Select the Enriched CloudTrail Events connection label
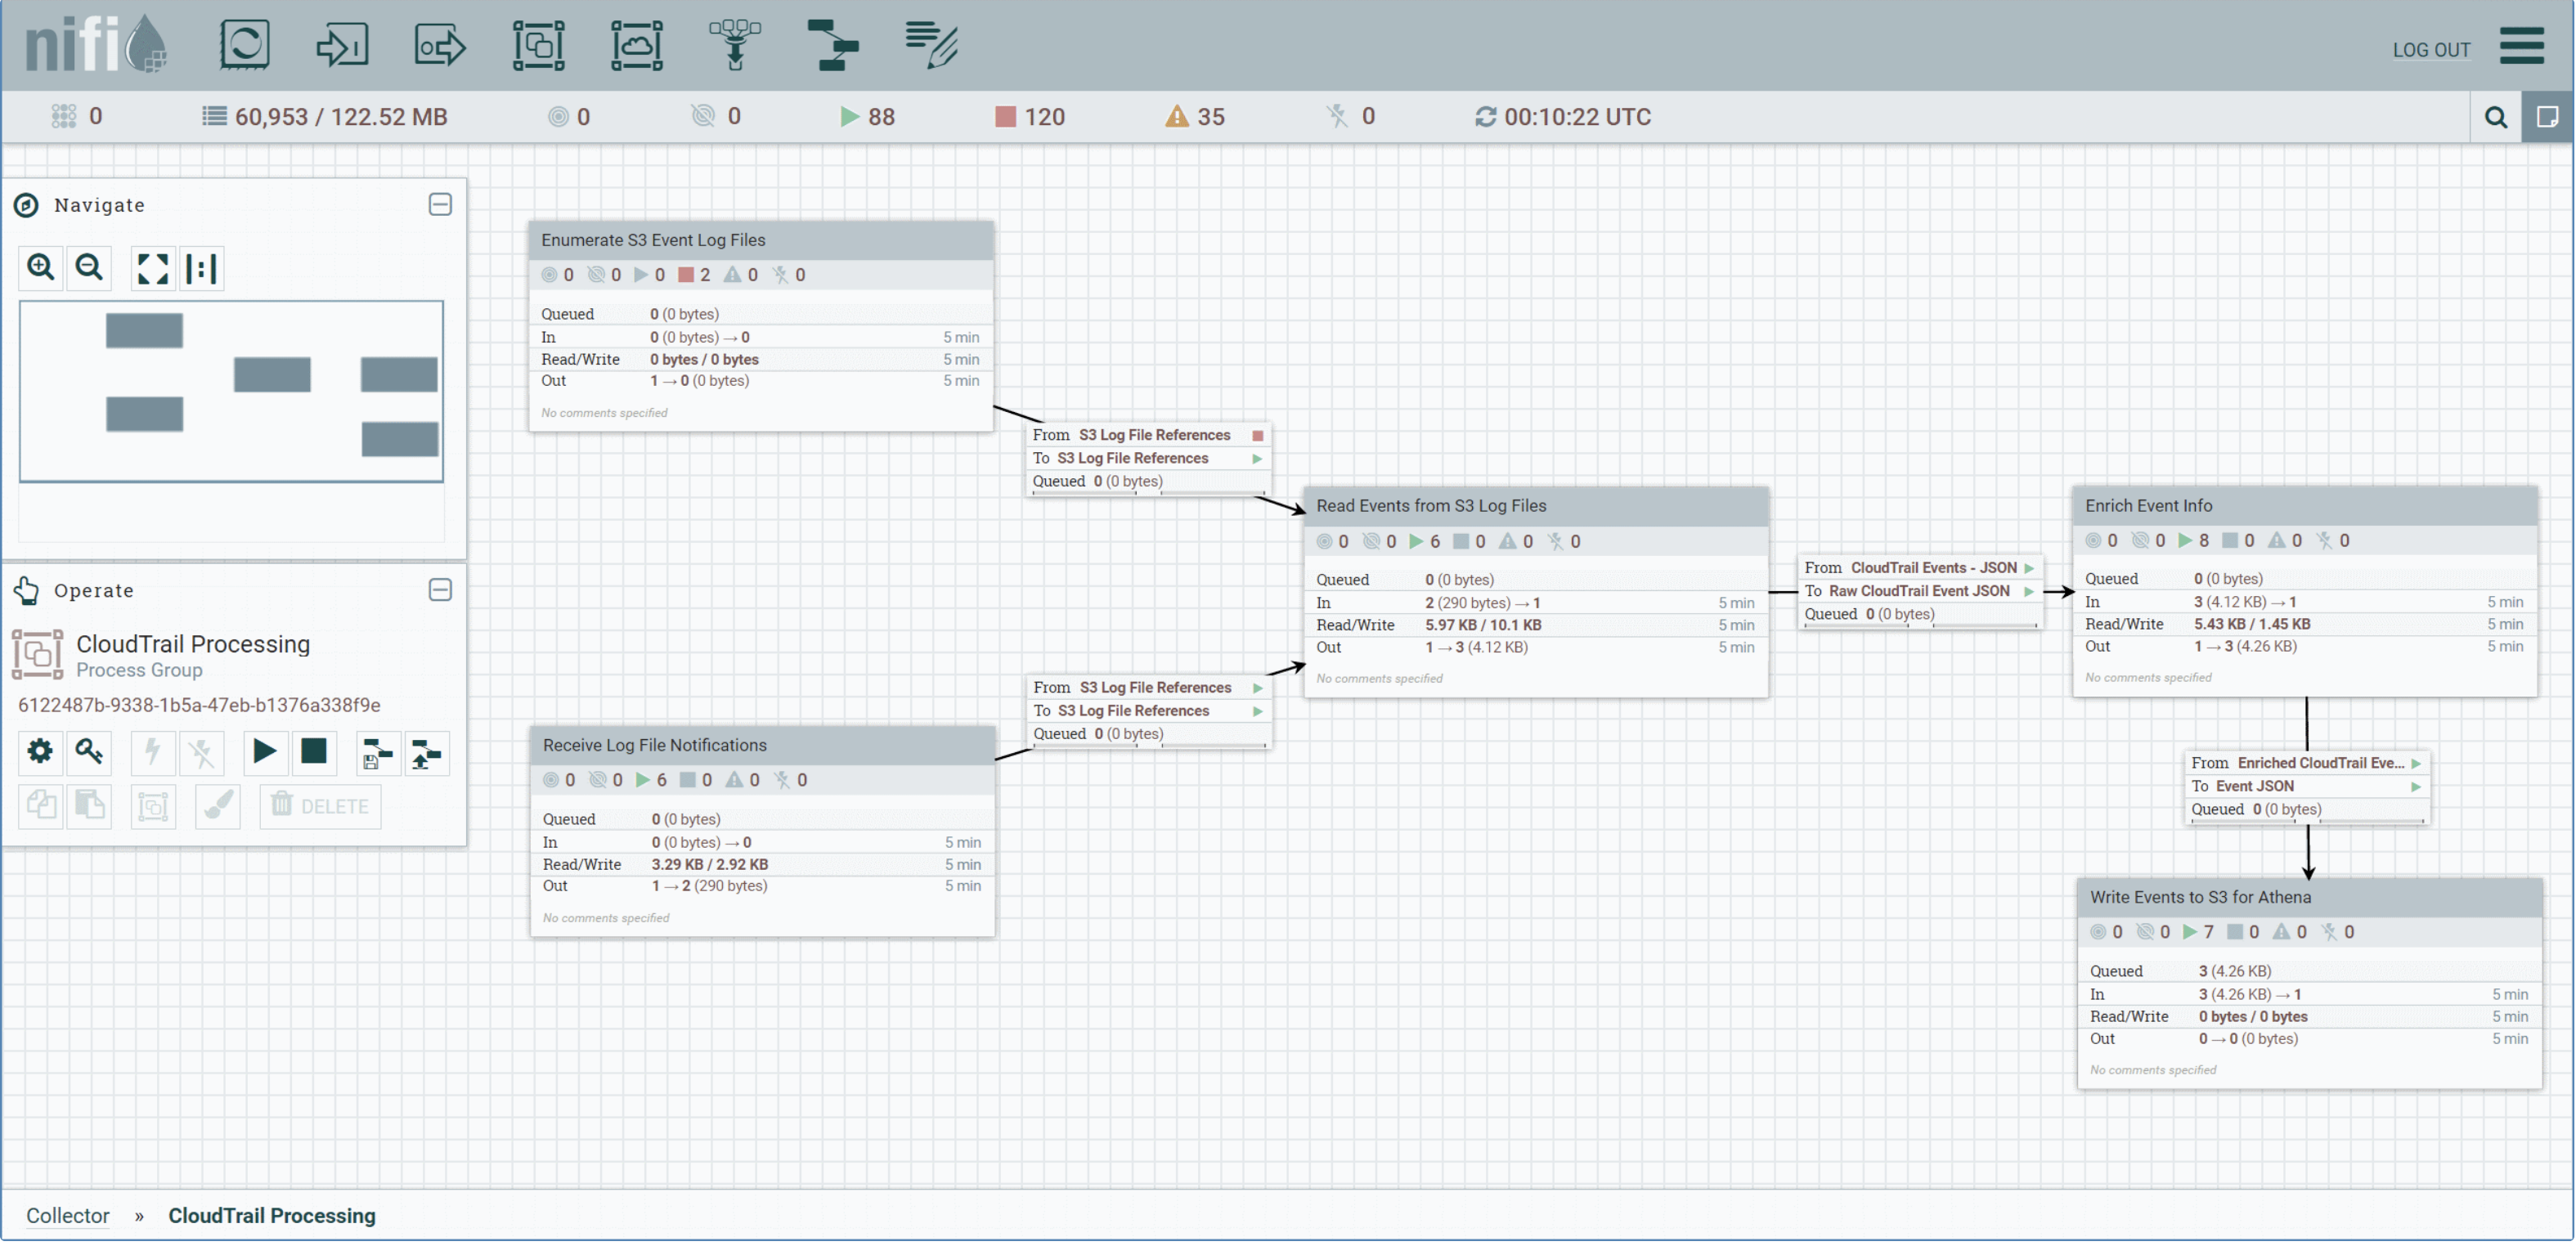 coord(2307,787)
